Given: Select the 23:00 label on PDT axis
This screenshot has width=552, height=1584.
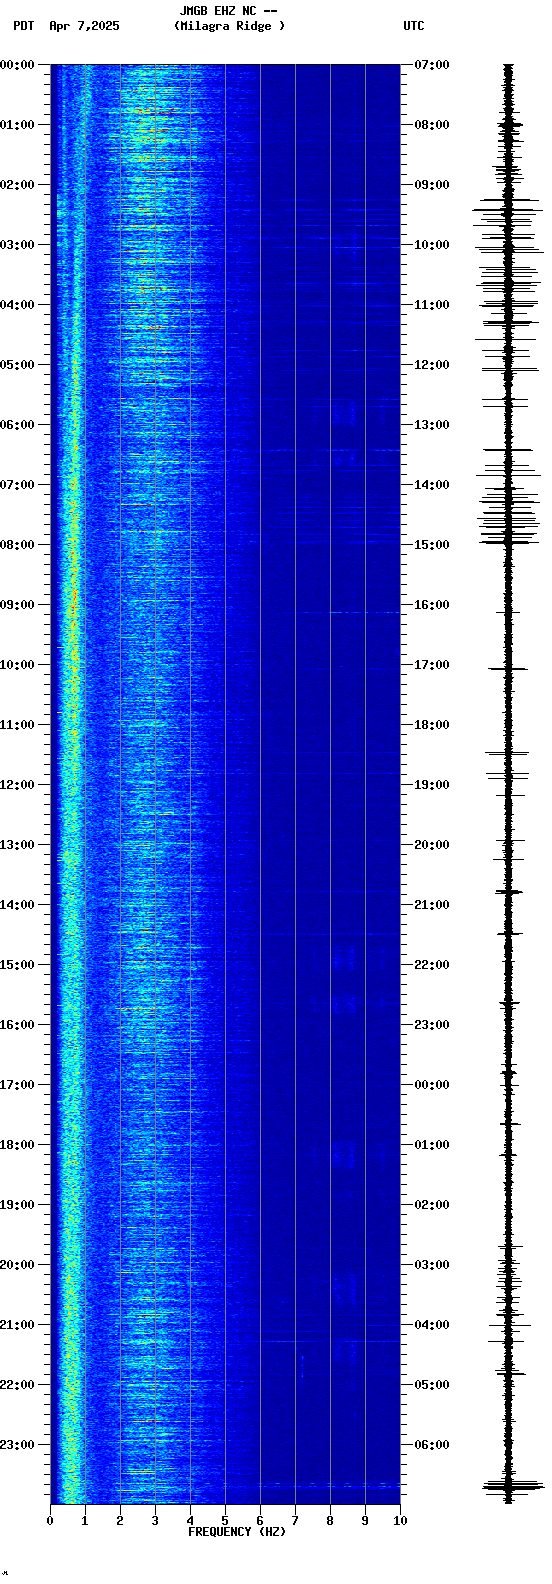Looking at the screenshot, I should pos(17,1445).
